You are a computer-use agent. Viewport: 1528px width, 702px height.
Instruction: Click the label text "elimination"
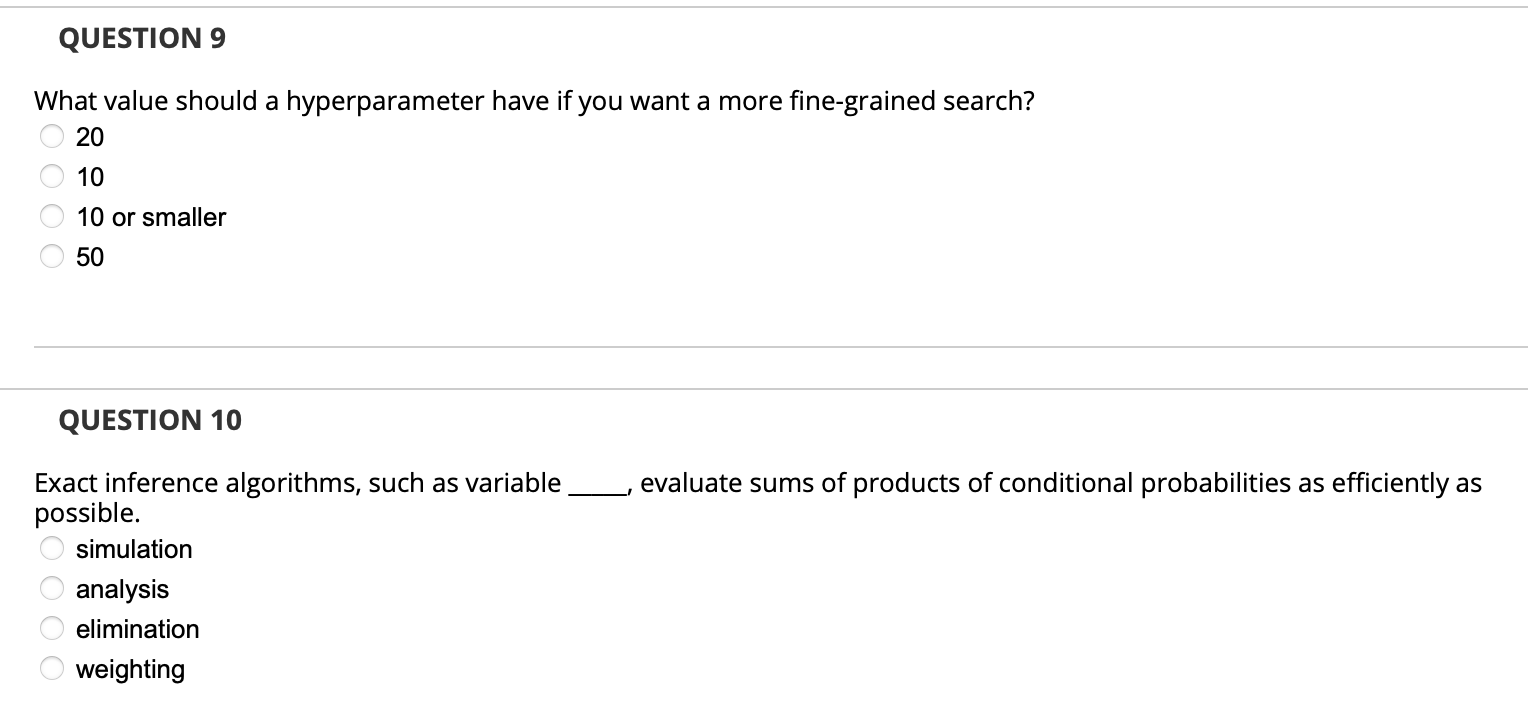[138, 629]
